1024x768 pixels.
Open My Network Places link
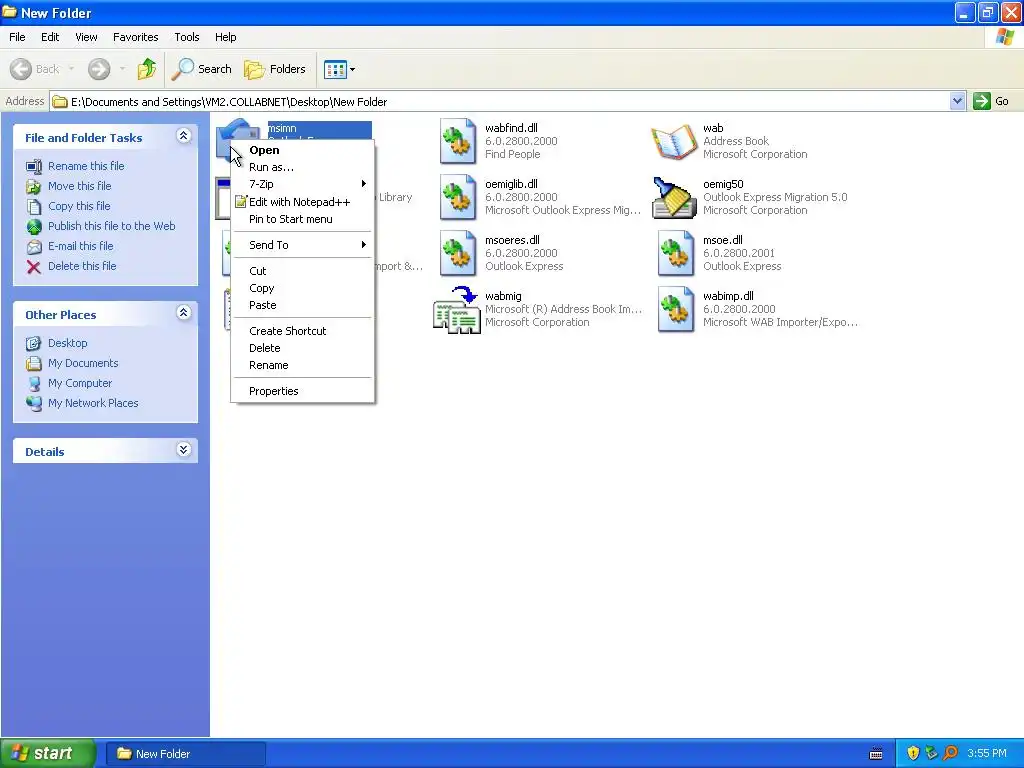tap(93, 403)
